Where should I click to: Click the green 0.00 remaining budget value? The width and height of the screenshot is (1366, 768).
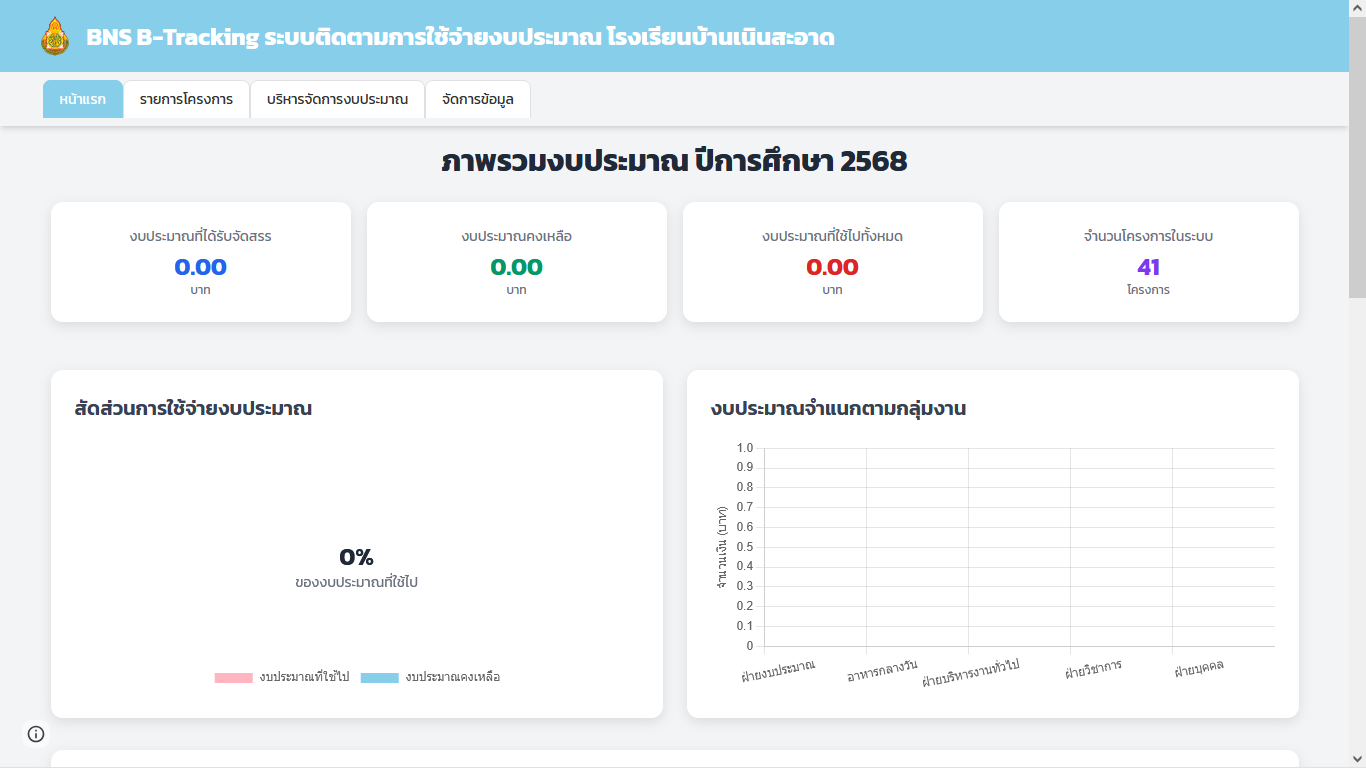[516, 267]
